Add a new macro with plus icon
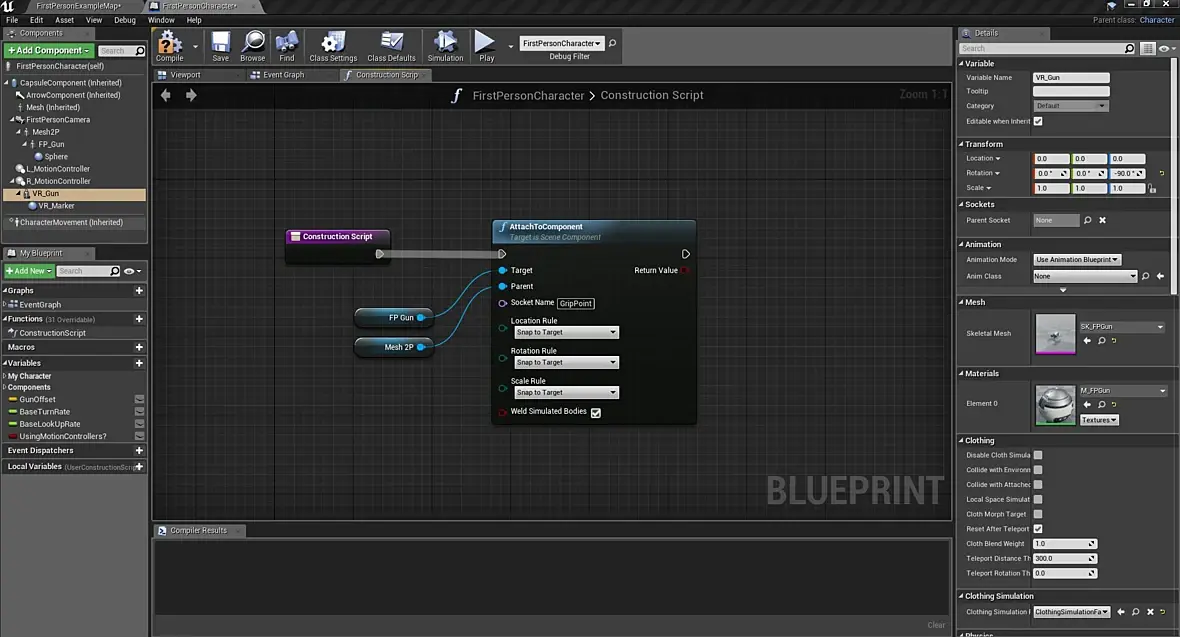Image resolution: width=1180 pixels, height=637 pixels. 139,347
